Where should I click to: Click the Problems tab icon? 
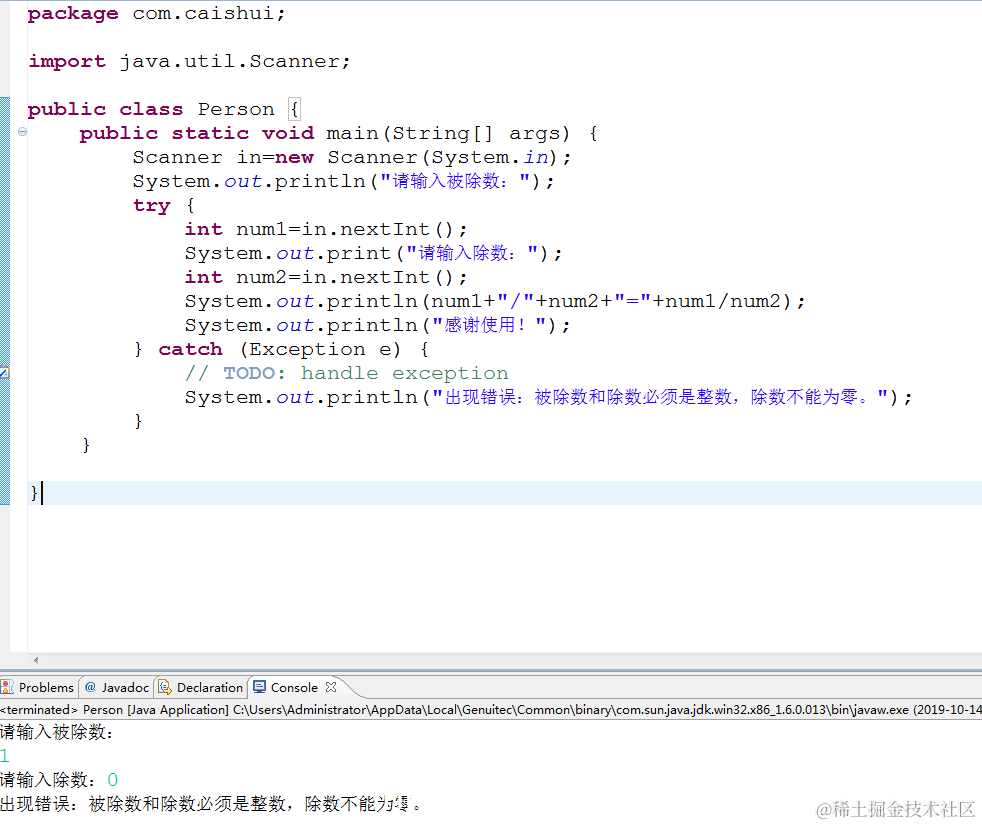(7, 688)
